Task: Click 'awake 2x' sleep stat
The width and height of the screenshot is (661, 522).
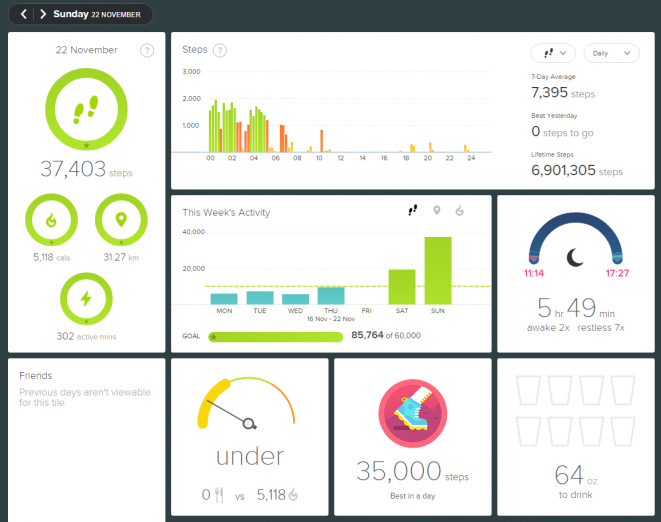Action: click(548, 328)
